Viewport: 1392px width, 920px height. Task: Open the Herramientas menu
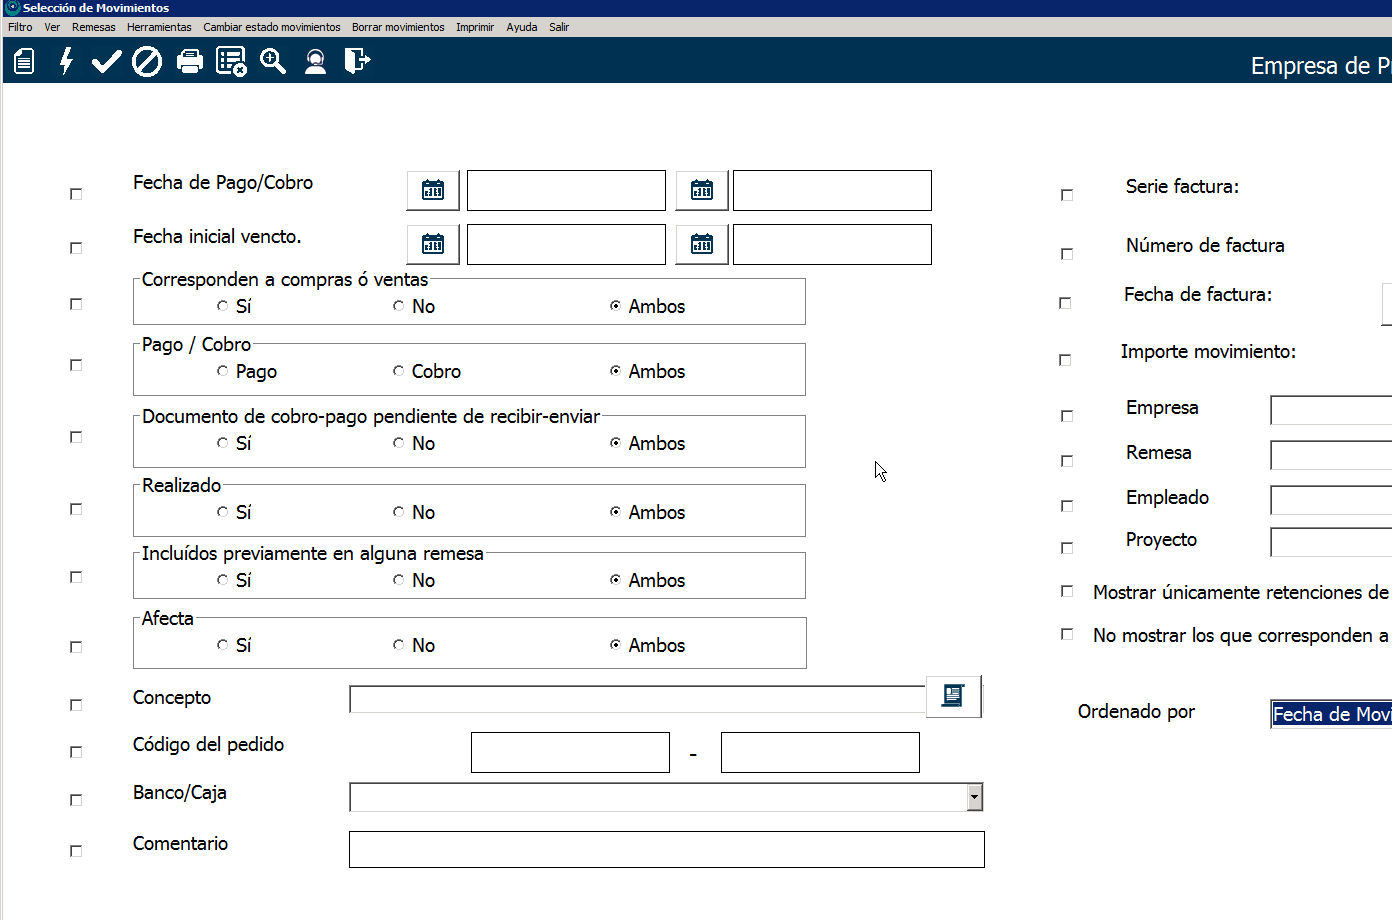point(159,27)
